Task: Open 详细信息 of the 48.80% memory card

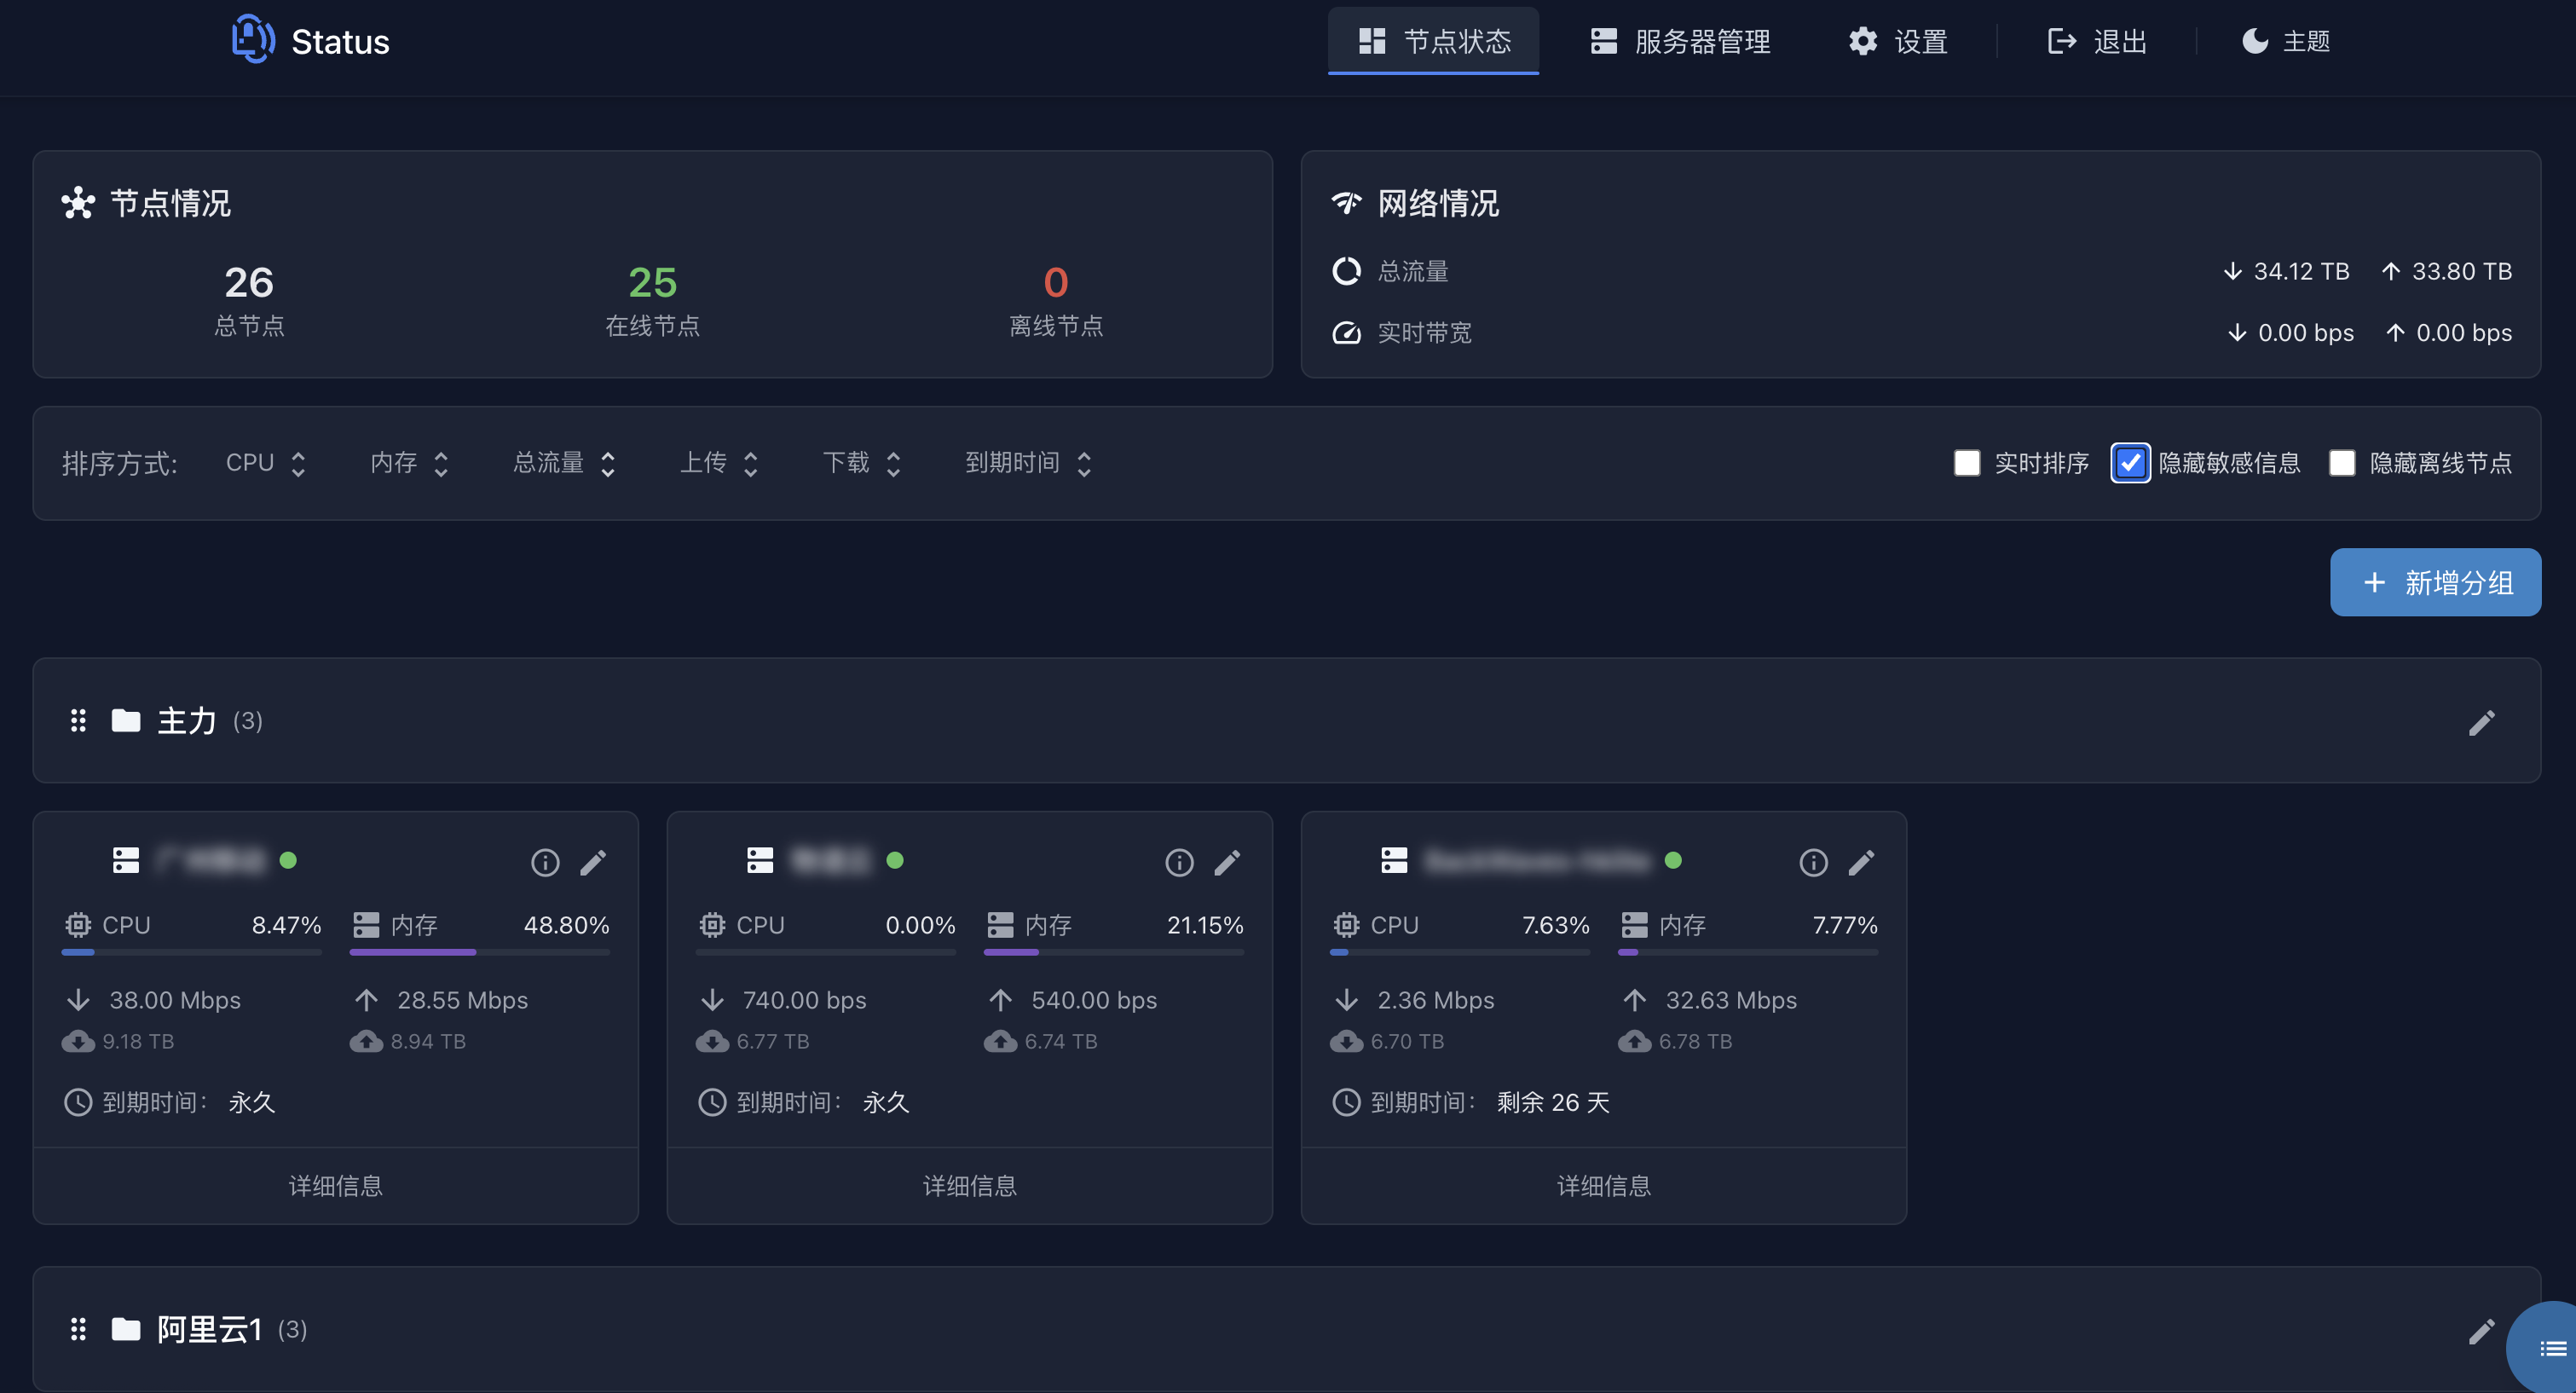Action: [x=336, y=1186]
